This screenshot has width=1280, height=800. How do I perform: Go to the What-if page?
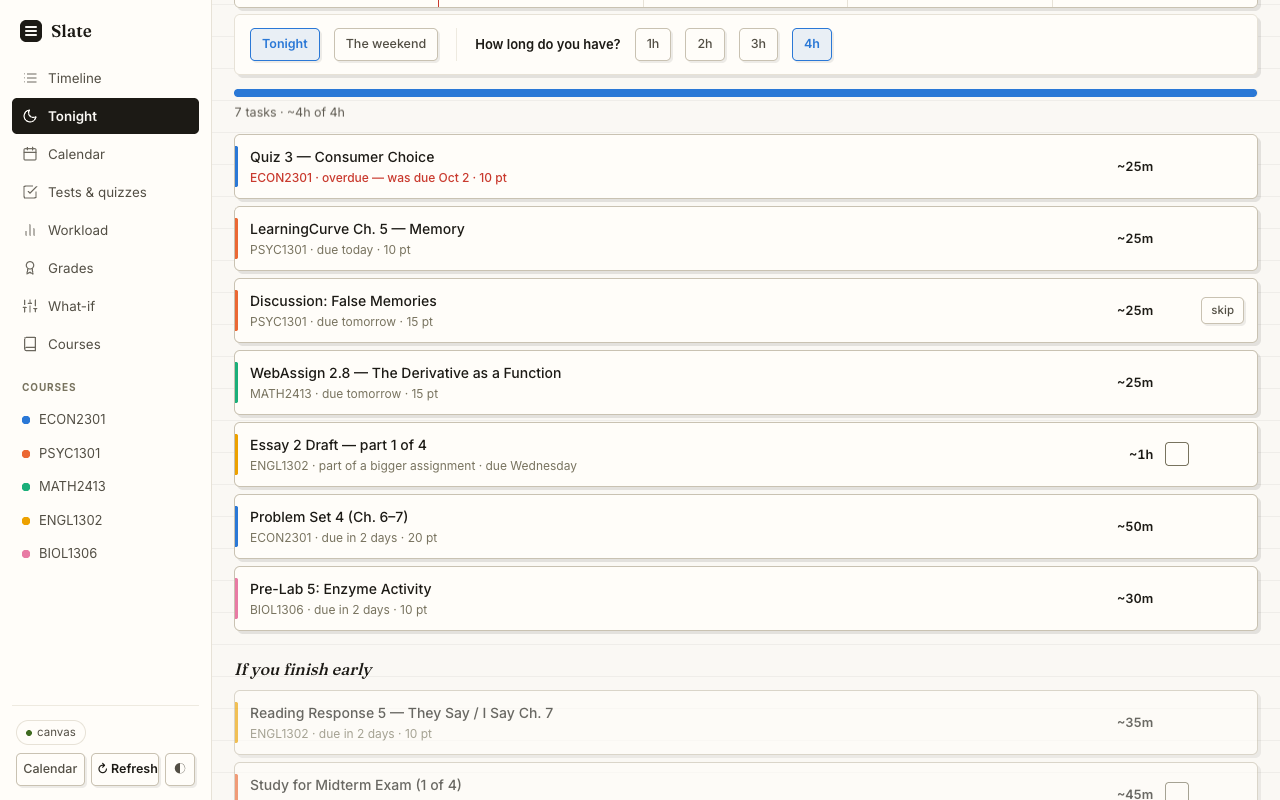tap(105, 306)
